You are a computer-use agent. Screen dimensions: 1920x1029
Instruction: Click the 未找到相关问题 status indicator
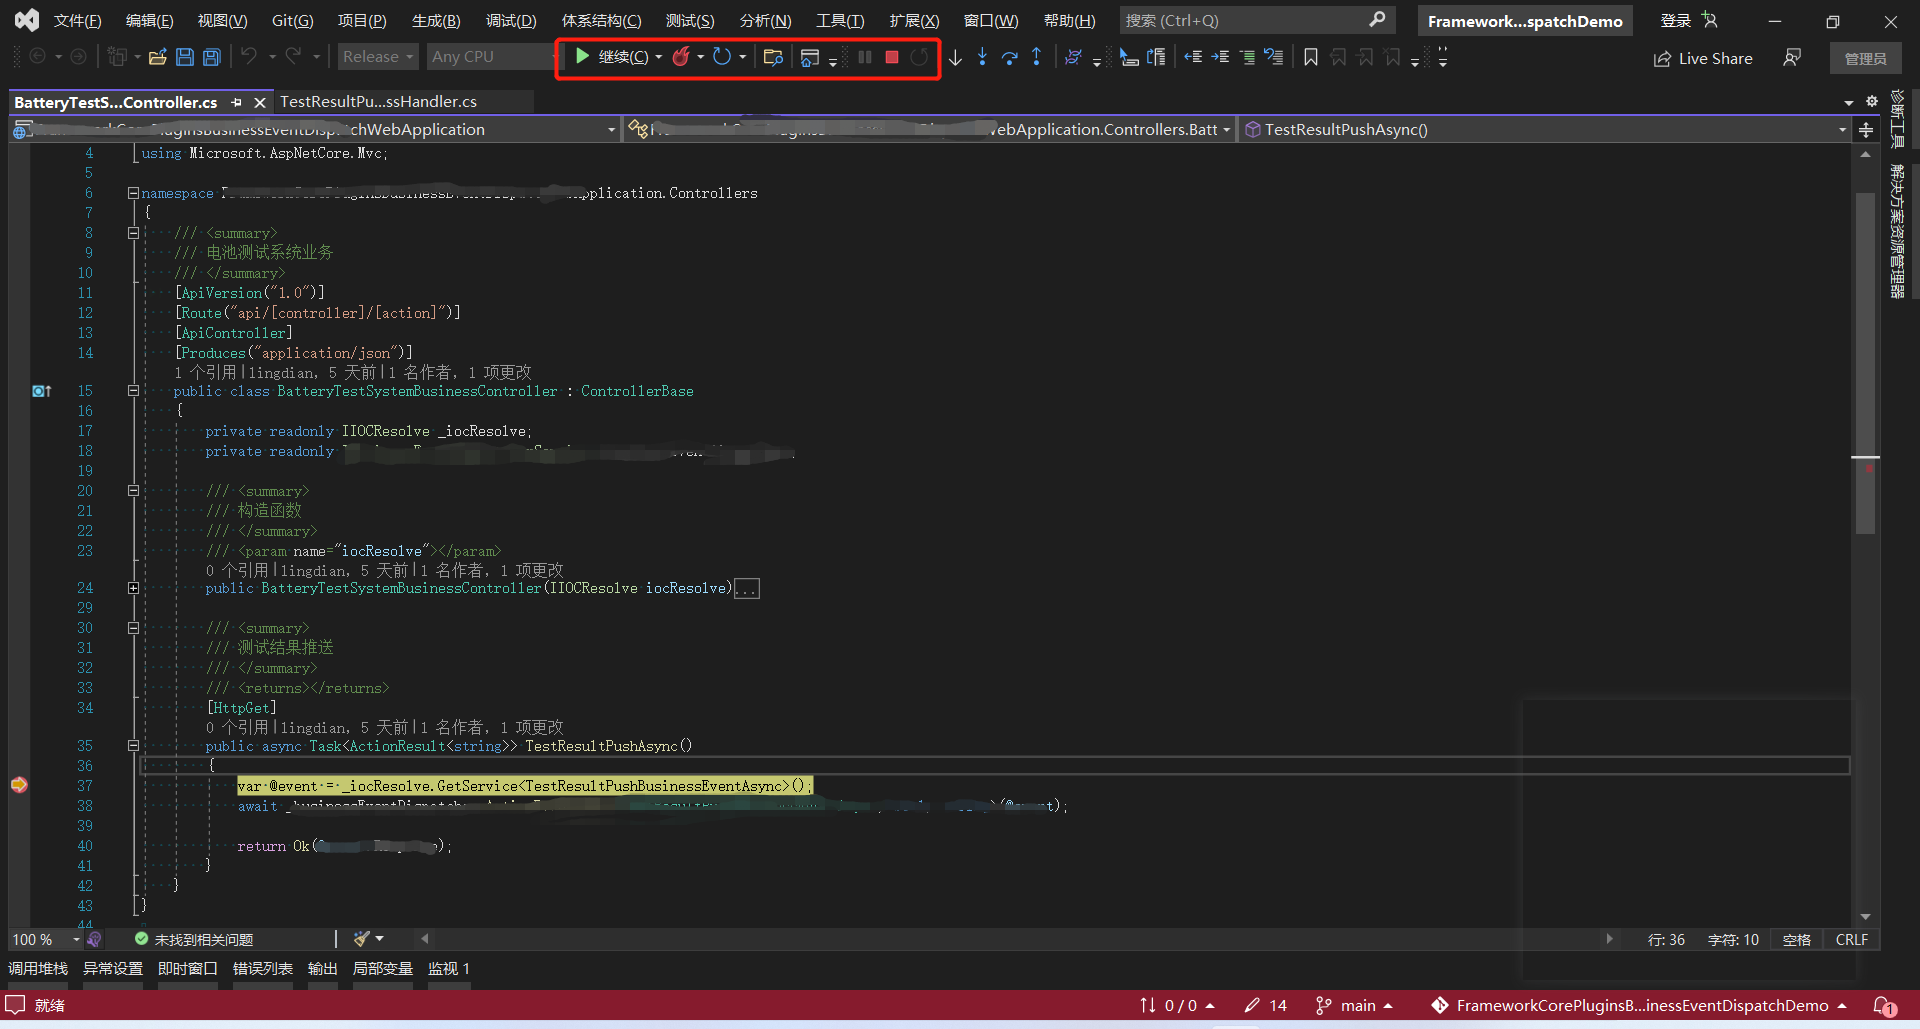click(194, 940)
